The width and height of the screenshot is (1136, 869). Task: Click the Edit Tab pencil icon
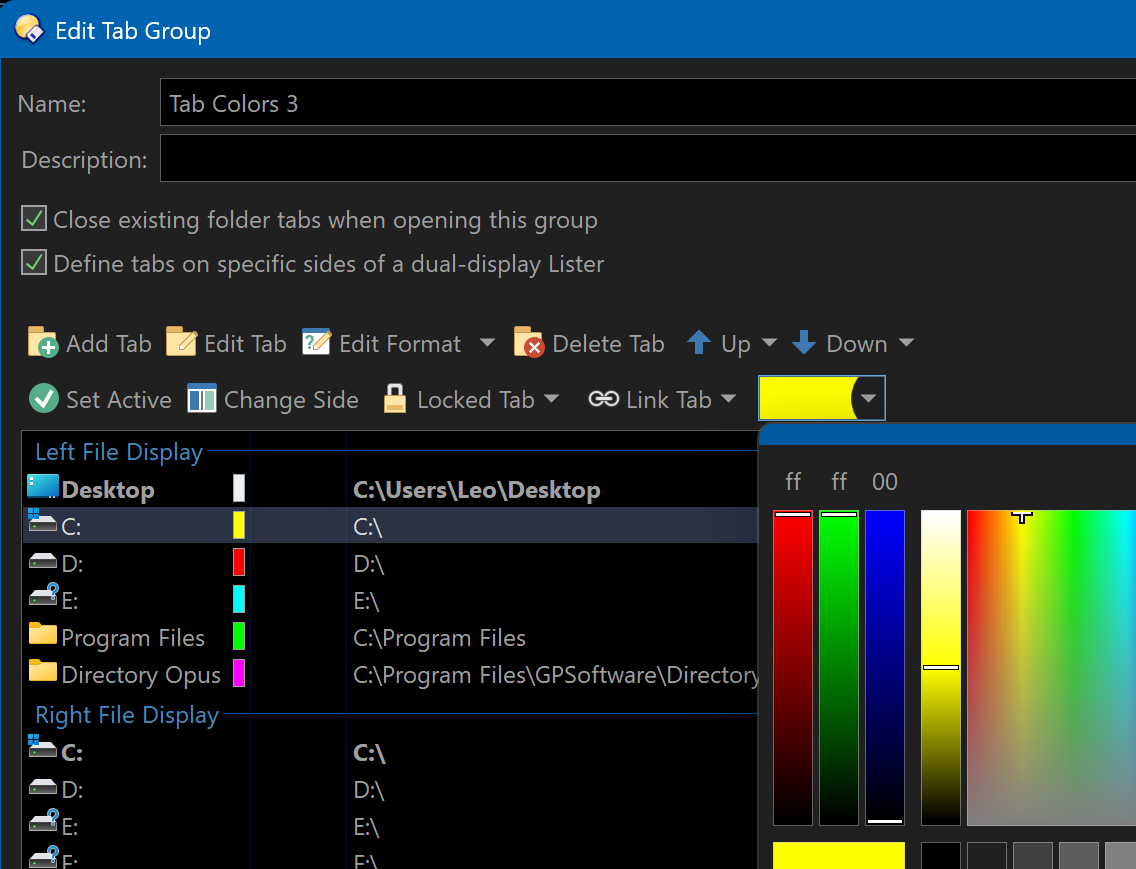click(x=181, y=343)
